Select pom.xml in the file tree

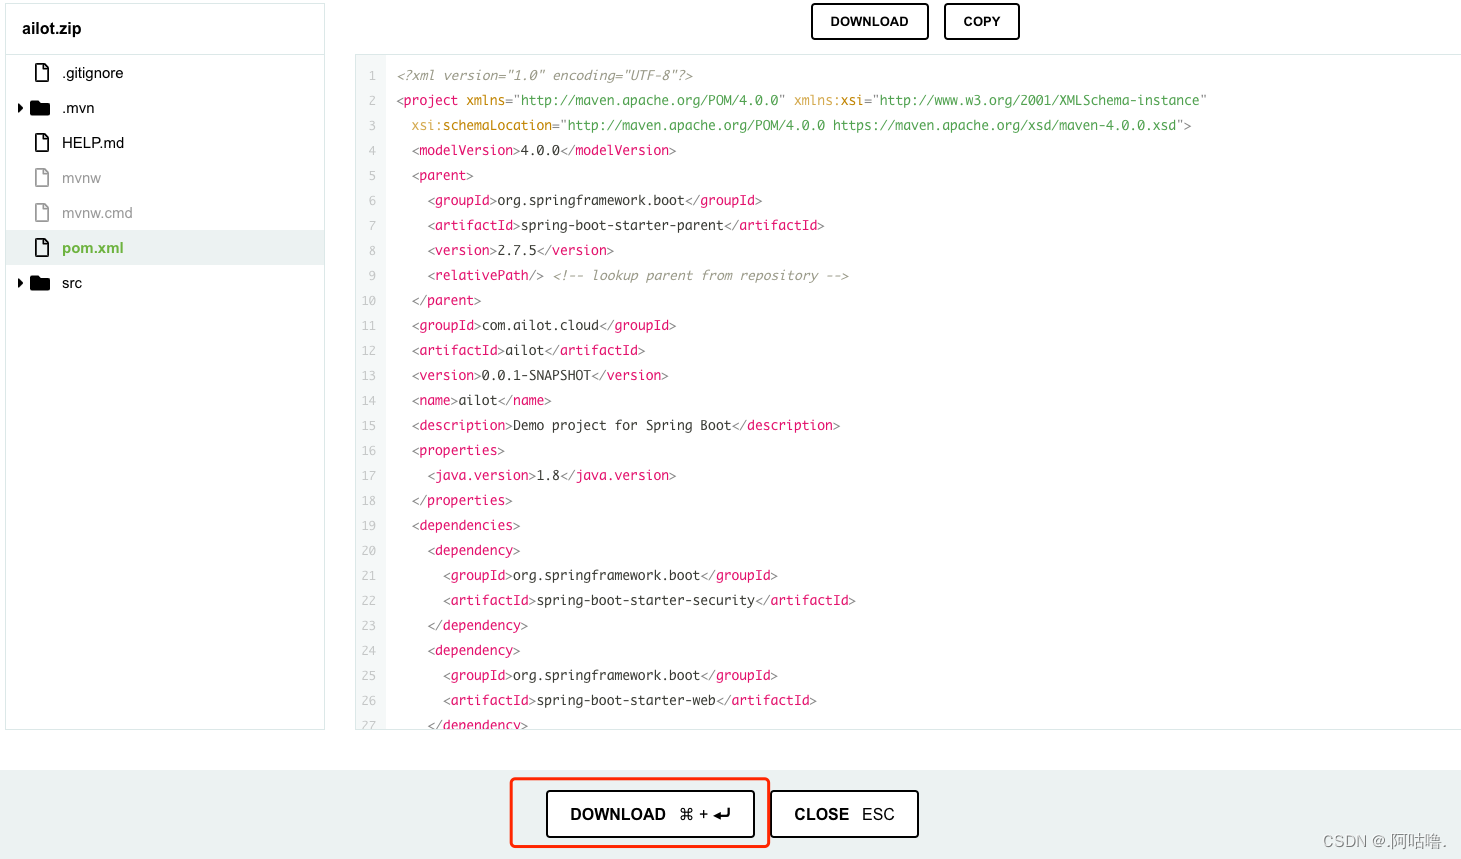click(93, 248)
